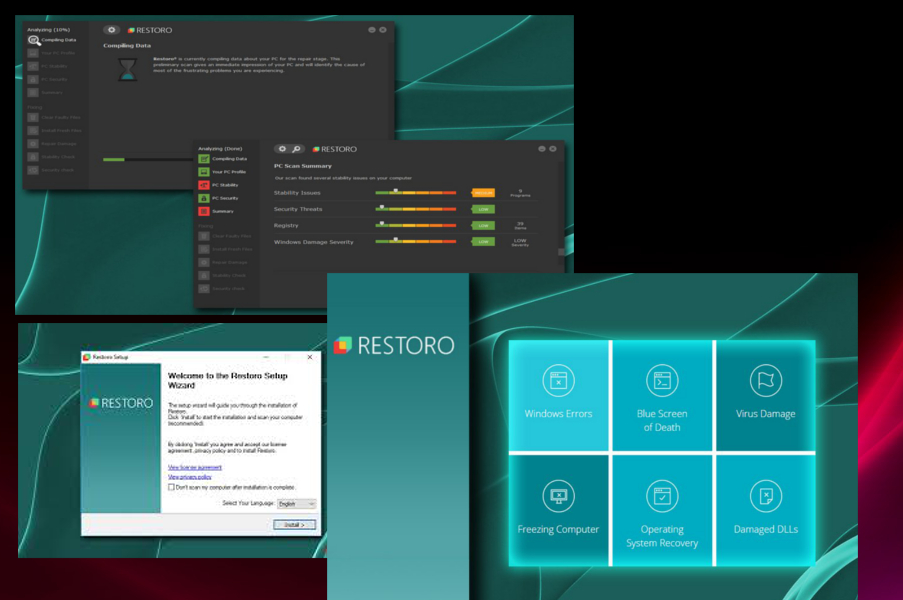Click the Analyzing (Done) status text
903x600 pixels.
(221, 149)
